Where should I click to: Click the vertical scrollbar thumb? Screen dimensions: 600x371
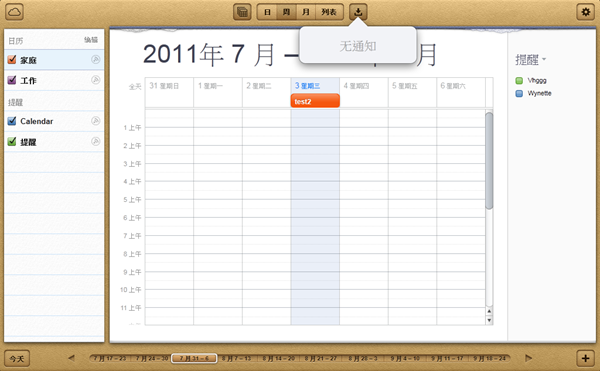click(x=489, y=161)
